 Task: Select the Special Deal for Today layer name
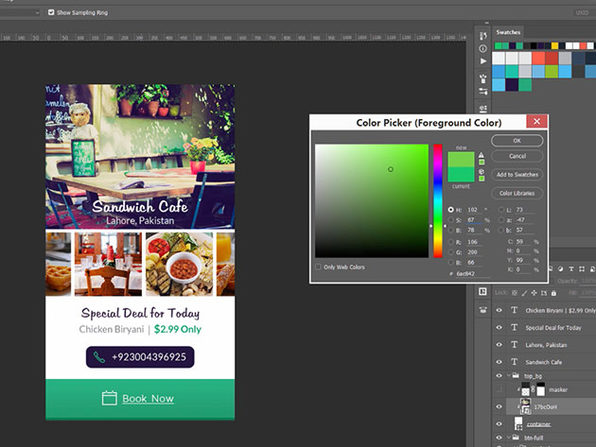(553, 328)
